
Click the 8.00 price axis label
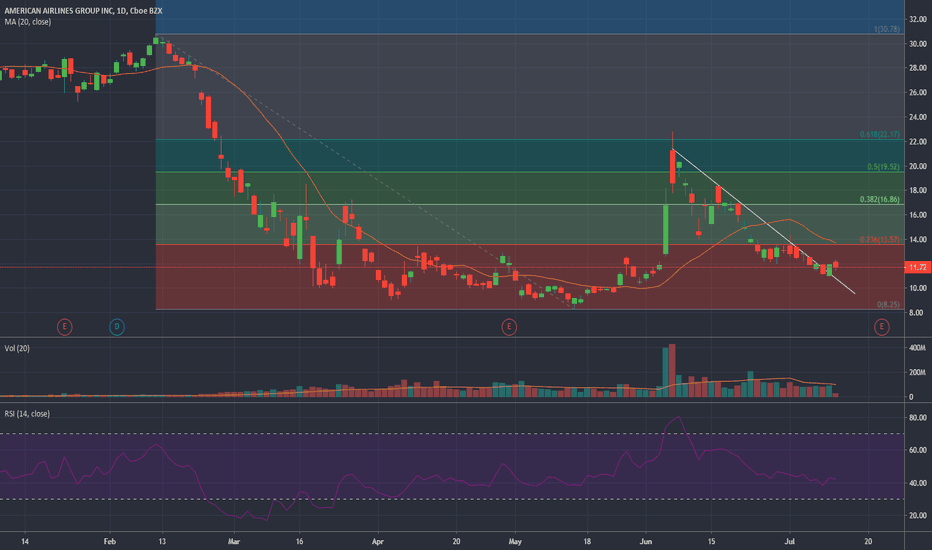pos(918,313)
